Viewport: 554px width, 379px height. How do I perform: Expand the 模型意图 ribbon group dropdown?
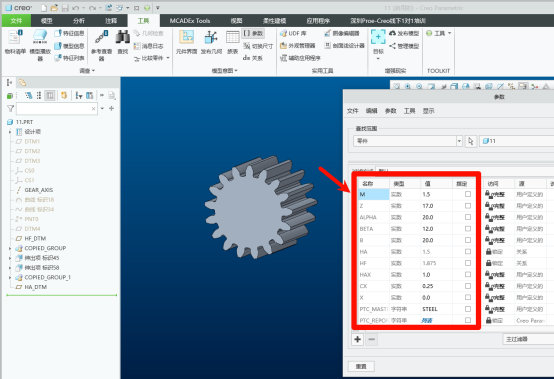(236, 71)
